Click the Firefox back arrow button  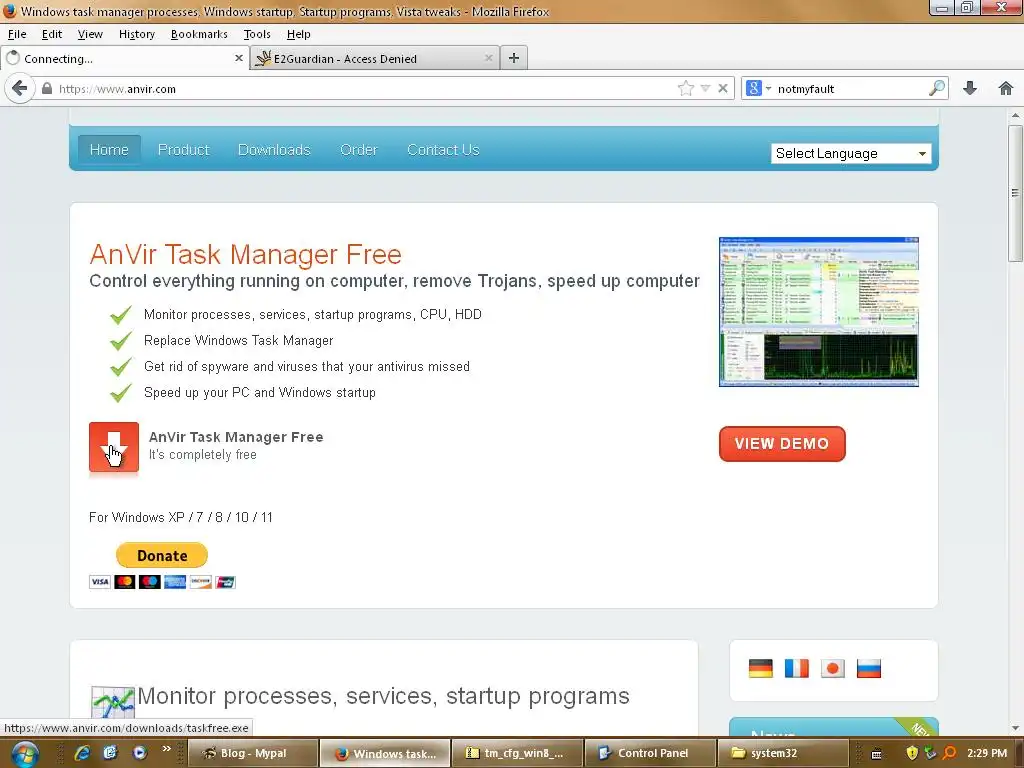(20, 88)
